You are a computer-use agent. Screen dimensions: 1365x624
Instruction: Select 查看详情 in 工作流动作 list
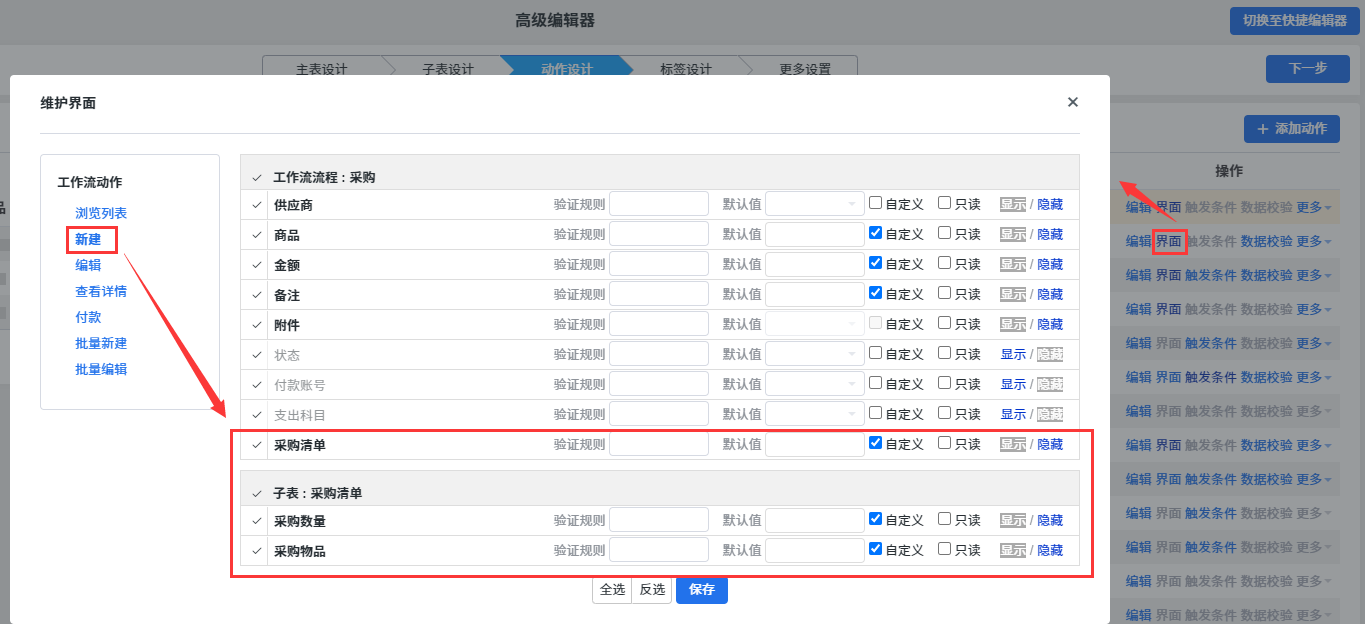(101, 291)
